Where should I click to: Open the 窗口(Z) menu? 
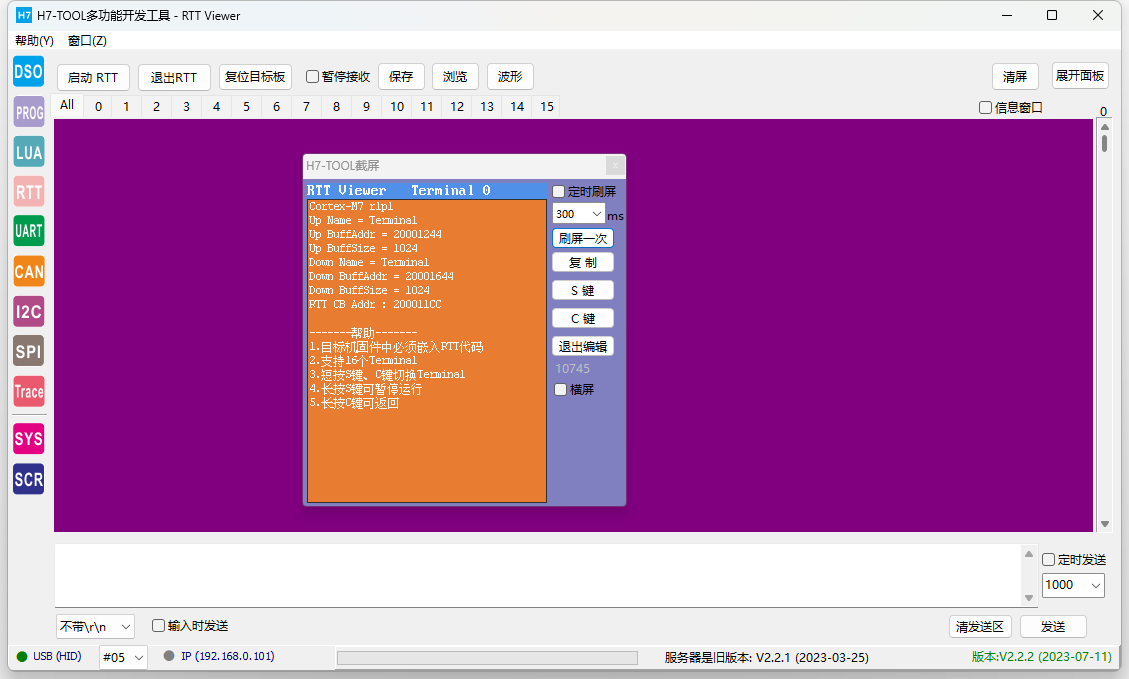tap(87, 40)
